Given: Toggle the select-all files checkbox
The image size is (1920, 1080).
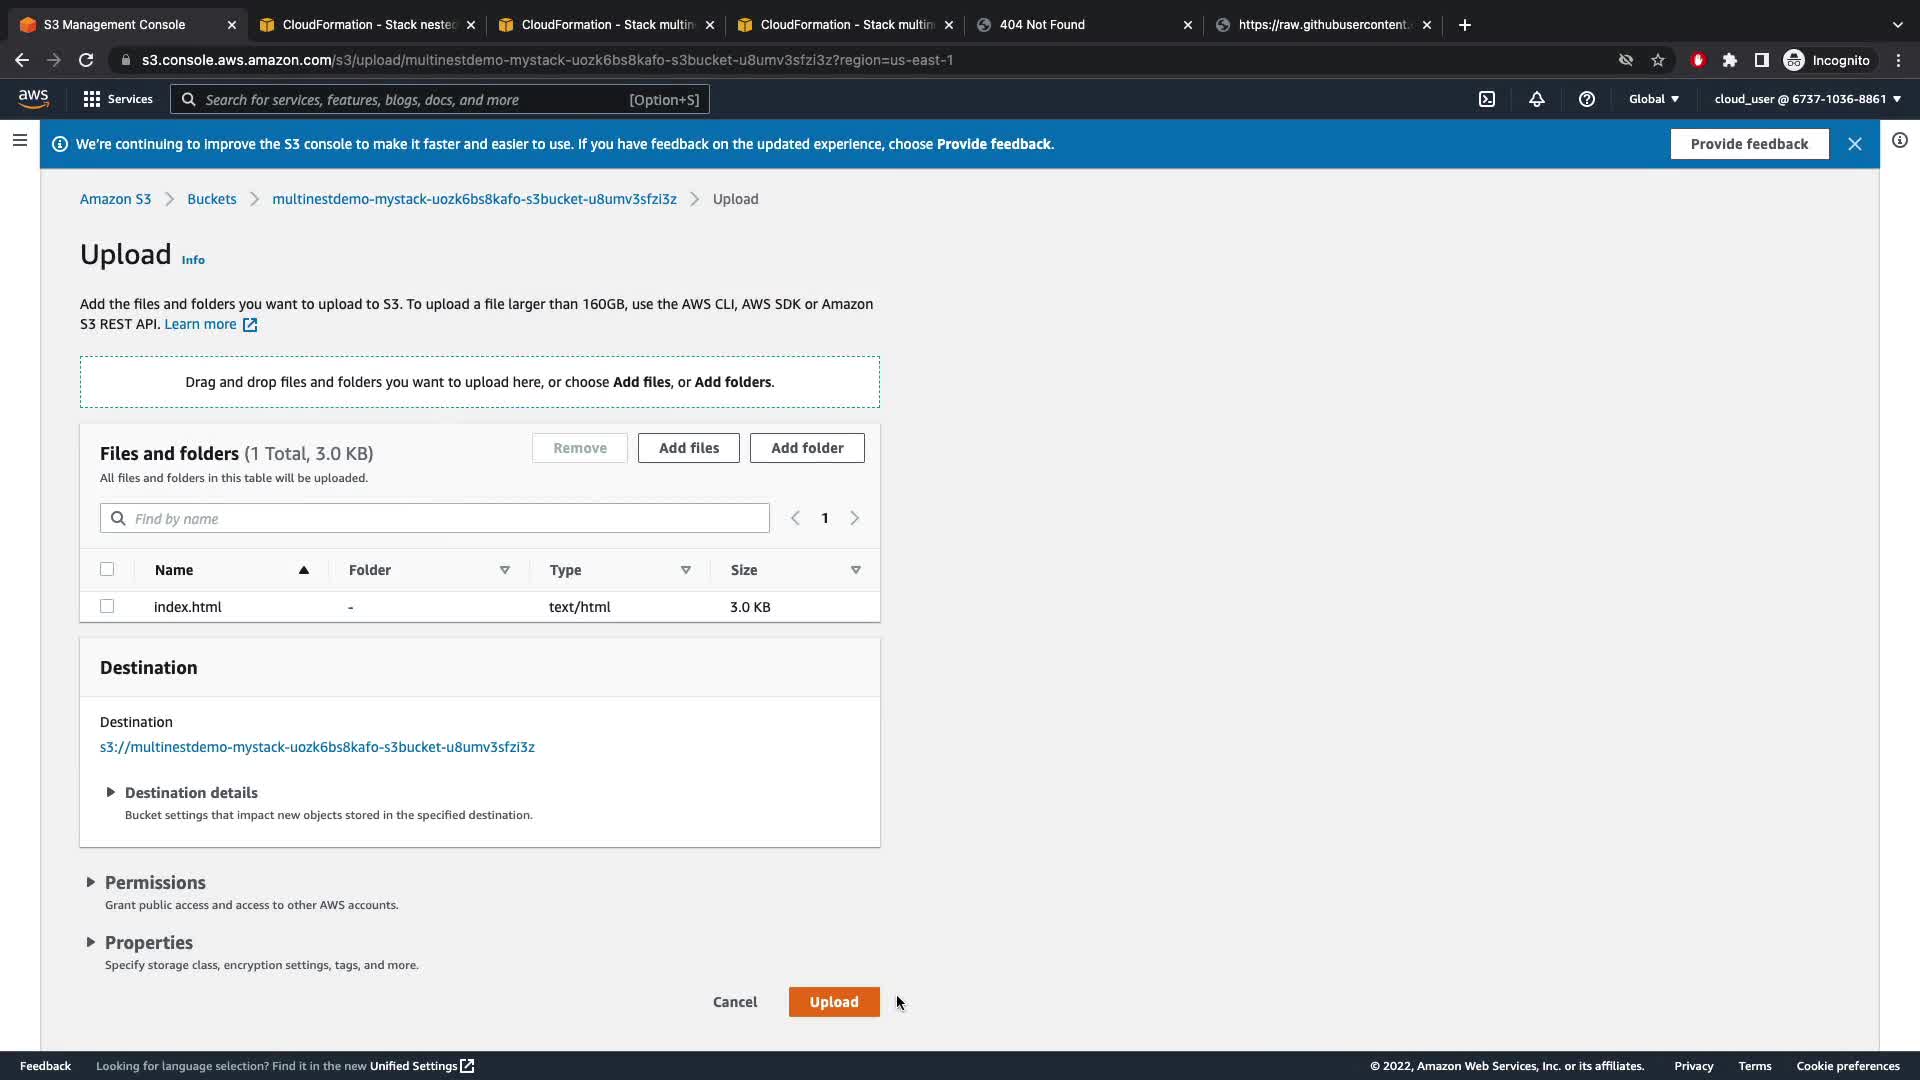Looking at the screenshot, I should [x=107, y=570].
